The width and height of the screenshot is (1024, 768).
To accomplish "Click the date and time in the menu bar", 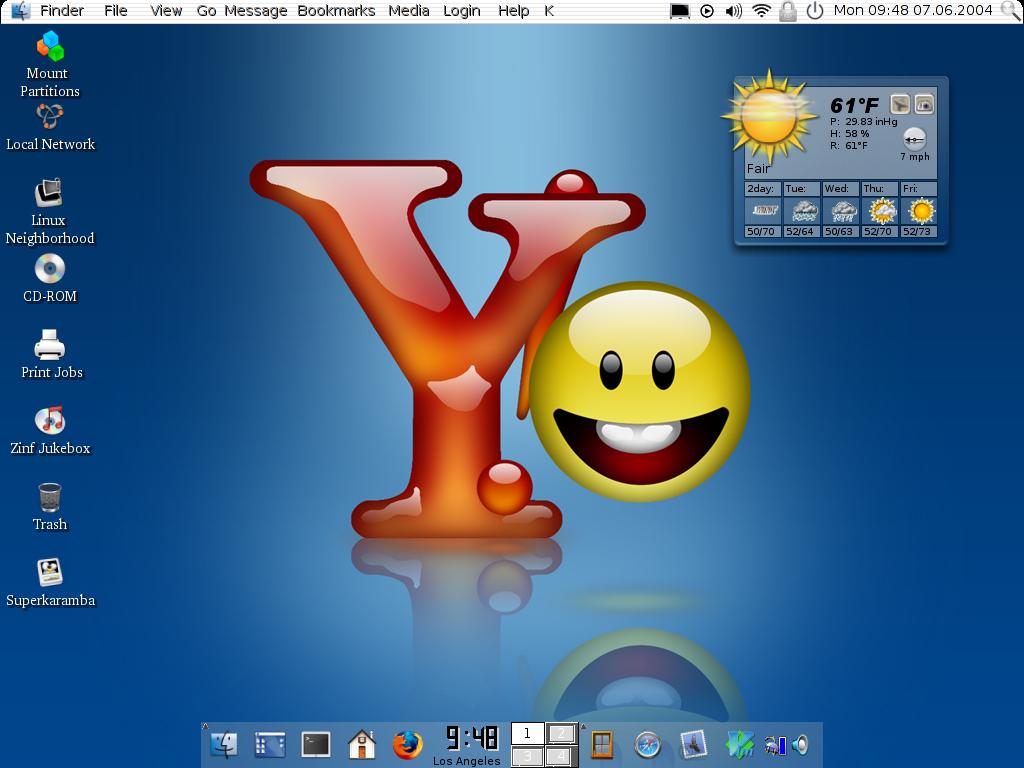I will (x=913, y=10).
